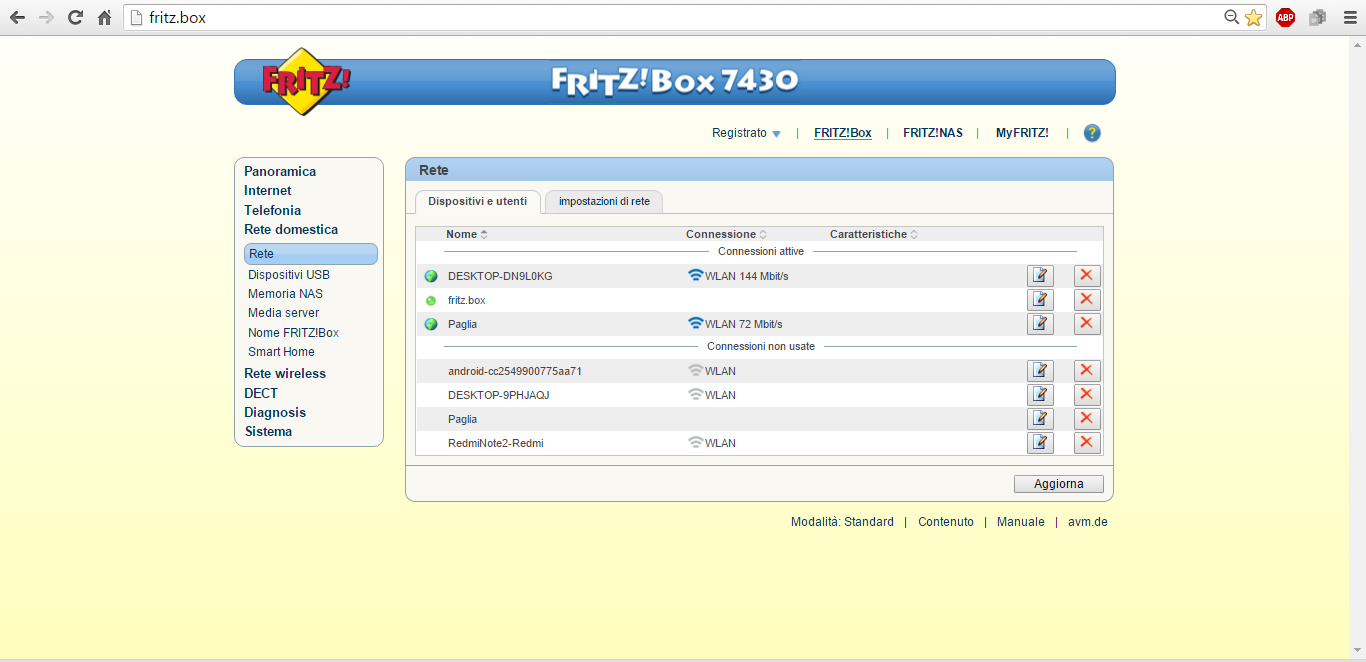Click the edit icon for DESKTOP-DN9L0KG
This screenshot has height=662, width=1366.
1040,276
